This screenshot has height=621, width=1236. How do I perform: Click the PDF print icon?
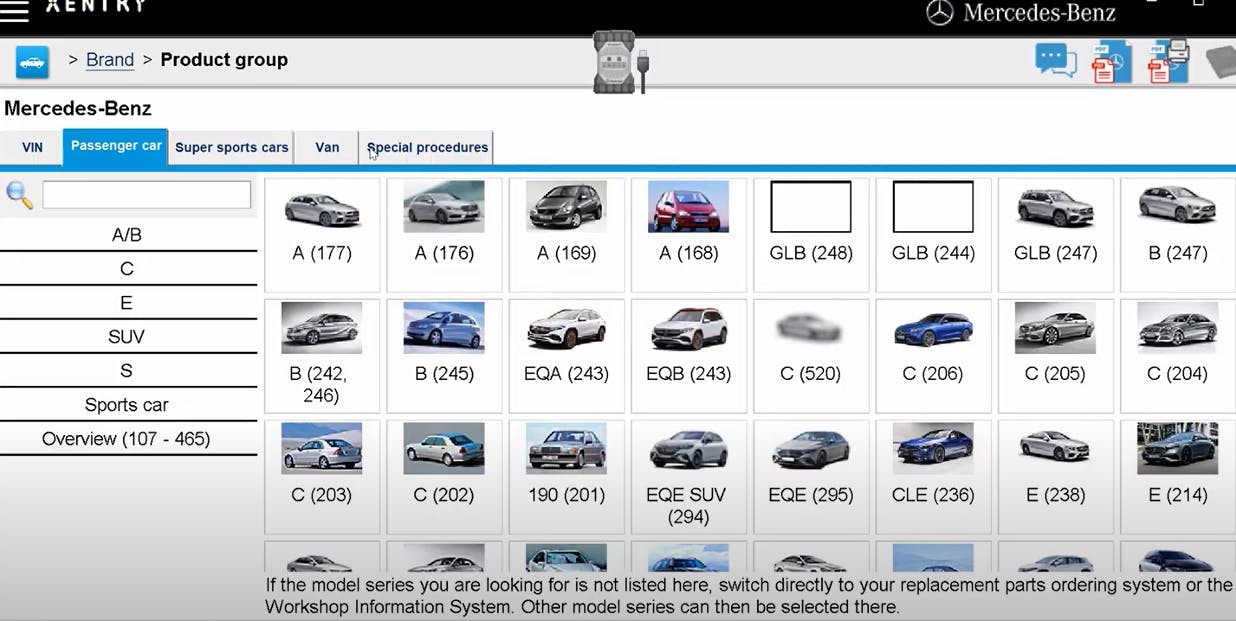1167,61
